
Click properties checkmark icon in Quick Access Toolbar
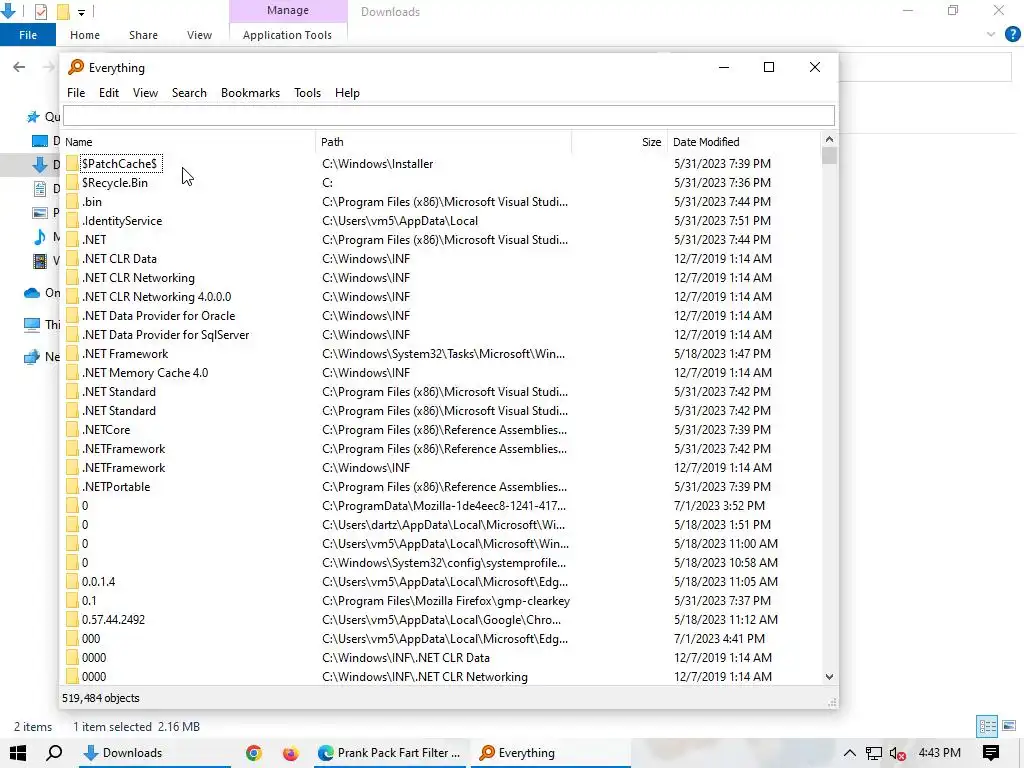click(40, 11)
